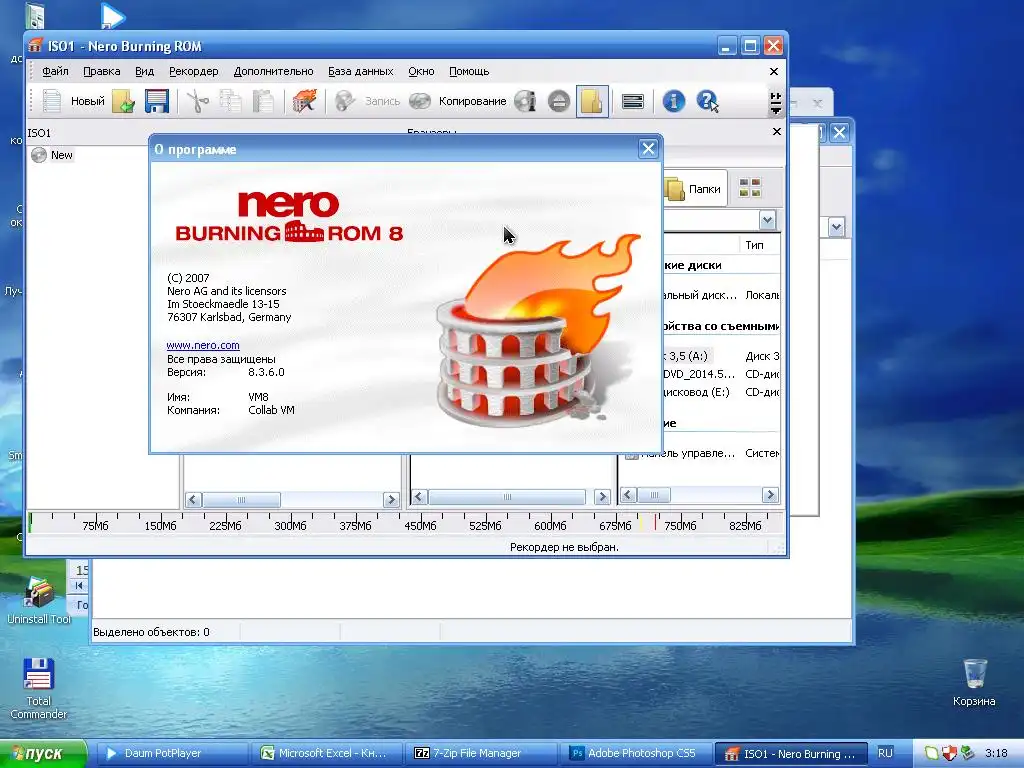The image size is (1024, 768).
Task: Open the Корзина recycle bin icon
Action: coord(974,682)
